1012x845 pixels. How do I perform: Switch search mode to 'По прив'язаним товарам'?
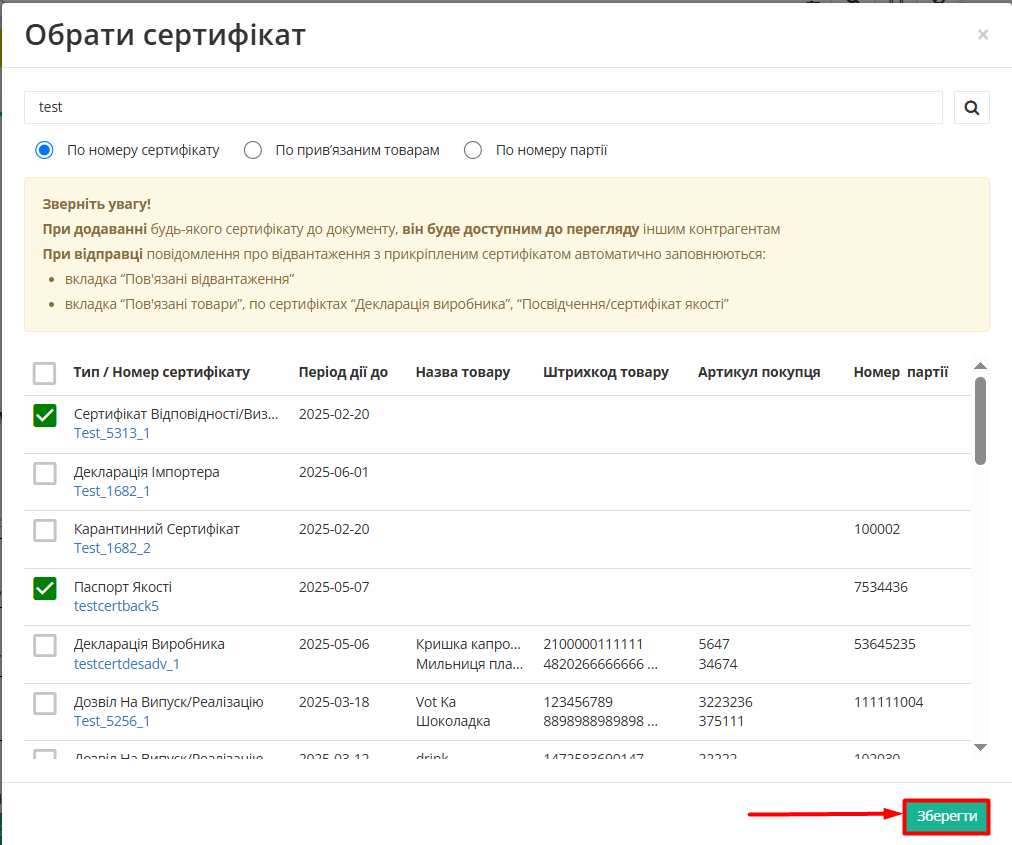tap(252, 149)
